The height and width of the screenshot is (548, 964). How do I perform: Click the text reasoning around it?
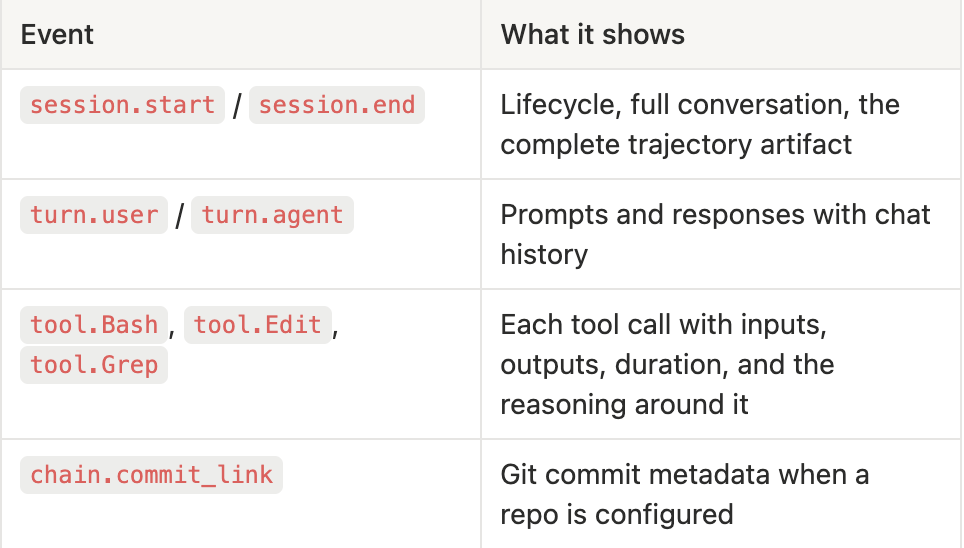coord(625,405)
